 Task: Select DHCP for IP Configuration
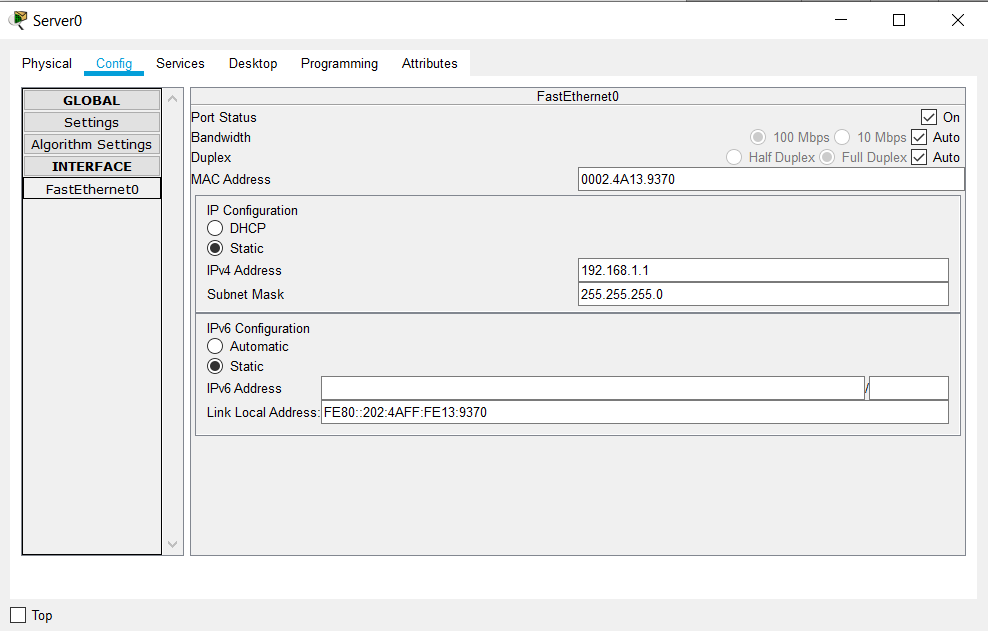tap(215, 228)
